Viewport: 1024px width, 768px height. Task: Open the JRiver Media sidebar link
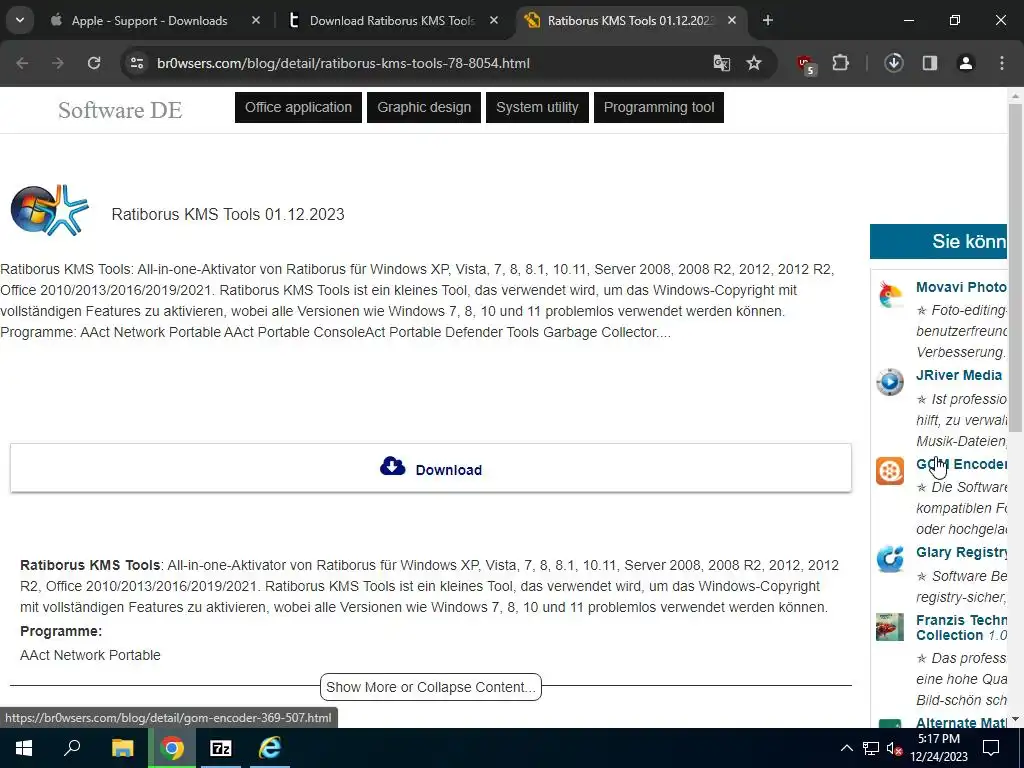point(959,375)
